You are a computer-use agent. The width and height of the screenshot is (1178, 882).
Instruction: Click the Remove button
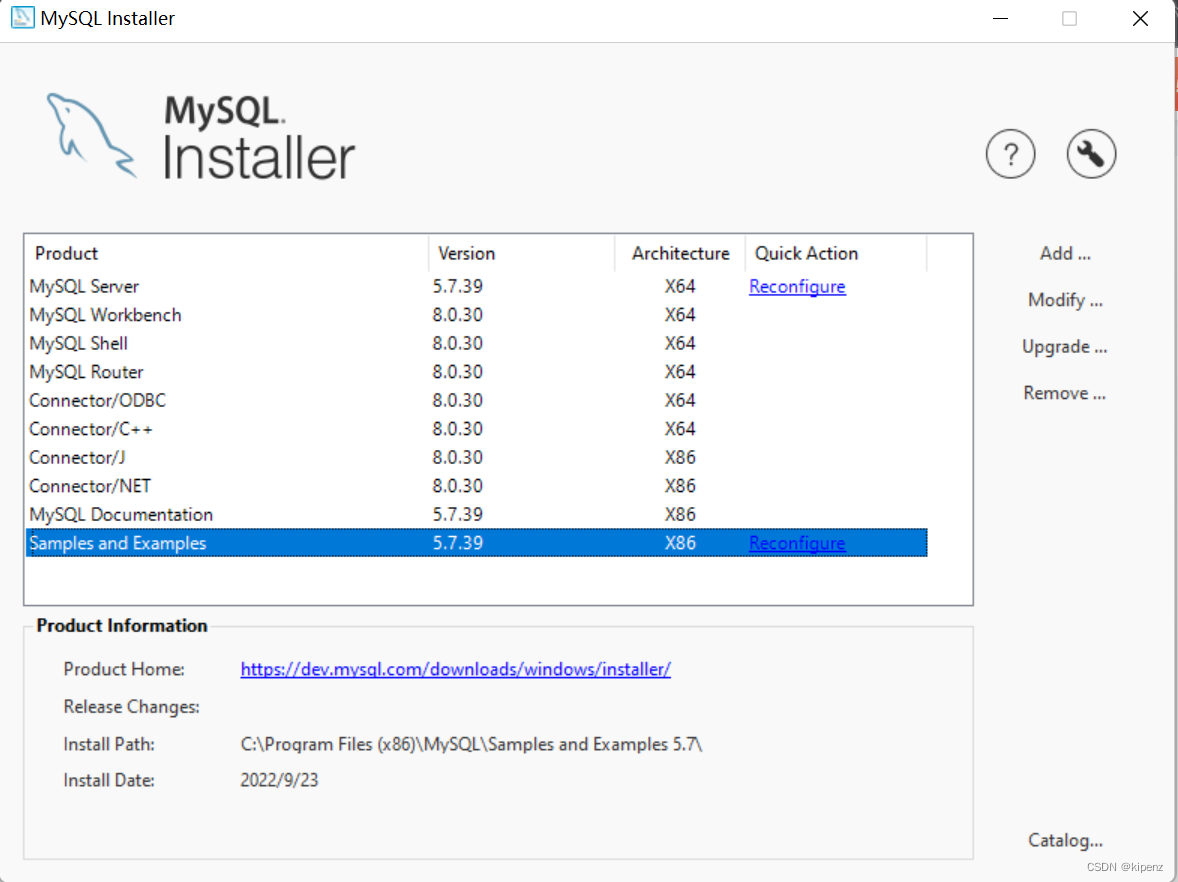[1063, 393]
